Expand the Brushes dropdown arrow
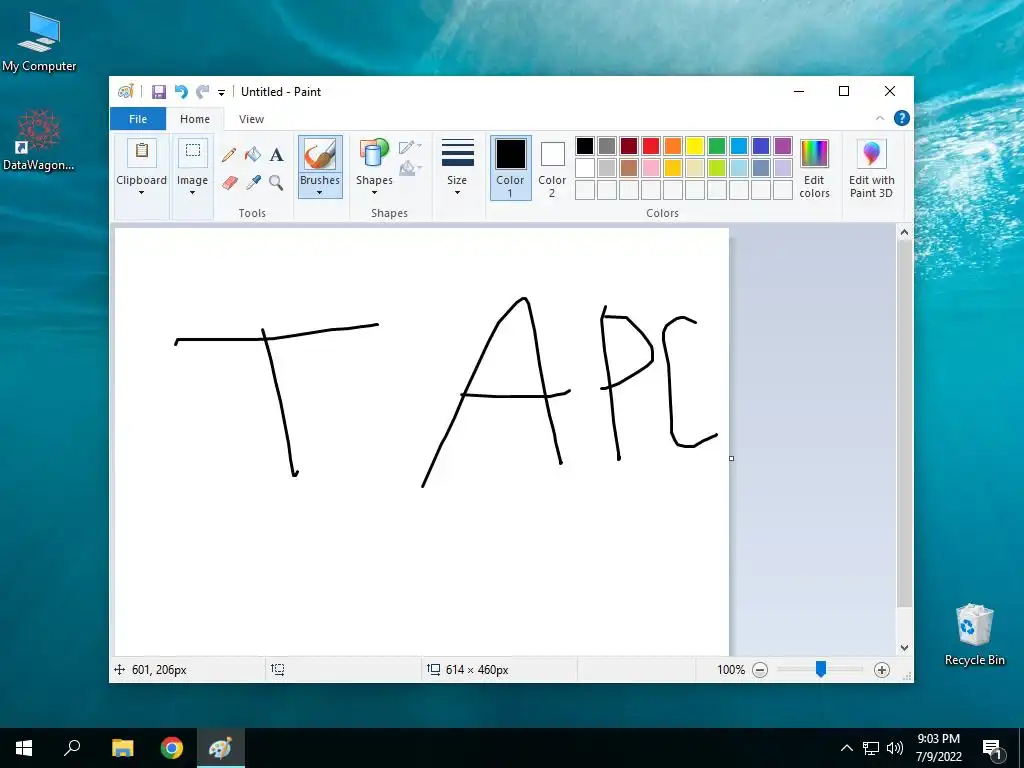 coord(319,193)
